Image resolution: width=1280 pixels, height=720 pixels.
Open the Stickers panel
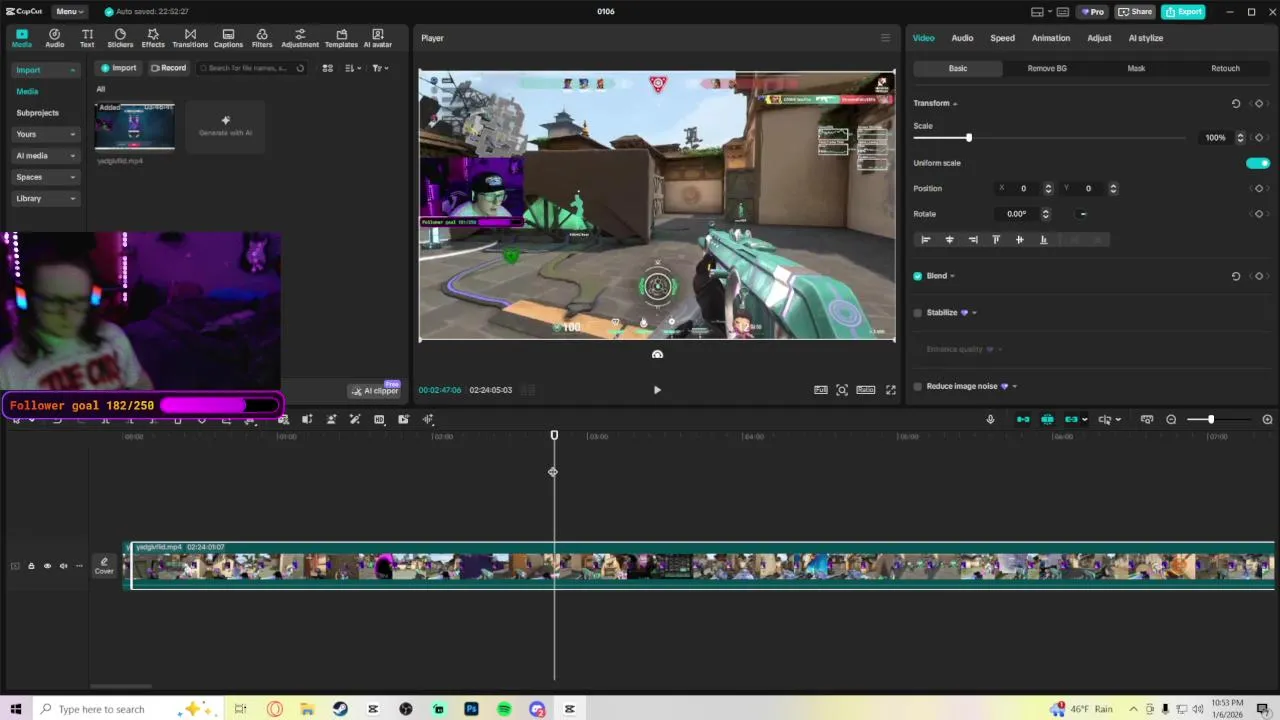(120, 38)
